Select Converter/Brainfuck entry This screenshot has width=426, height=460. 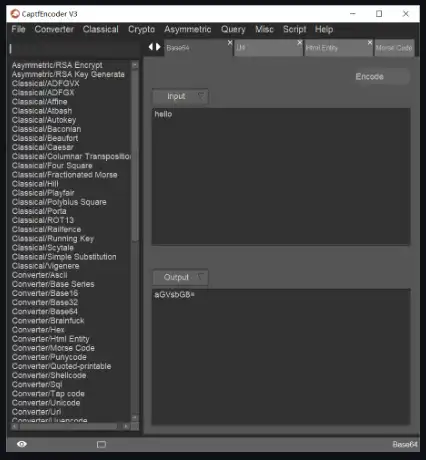click(48, 321)
